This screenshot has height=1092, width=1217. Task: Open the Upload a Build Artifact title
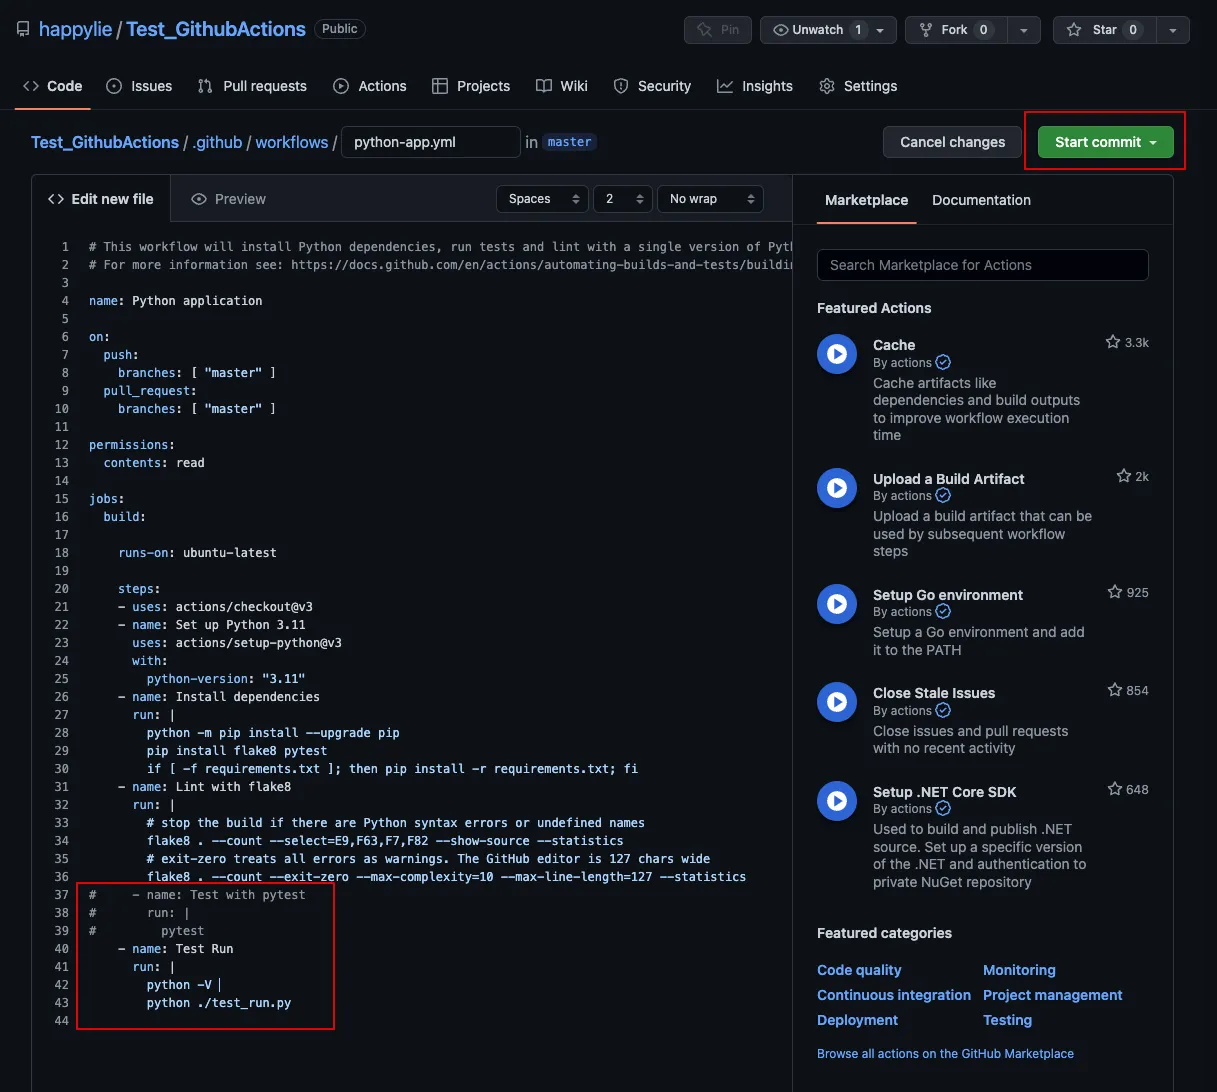(948, 479)
